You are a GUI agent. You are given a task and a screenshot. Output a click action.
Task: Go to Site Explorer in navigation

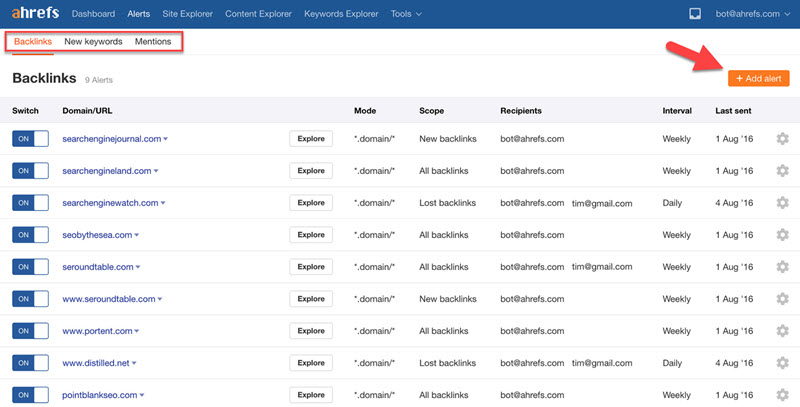point(189,14)
